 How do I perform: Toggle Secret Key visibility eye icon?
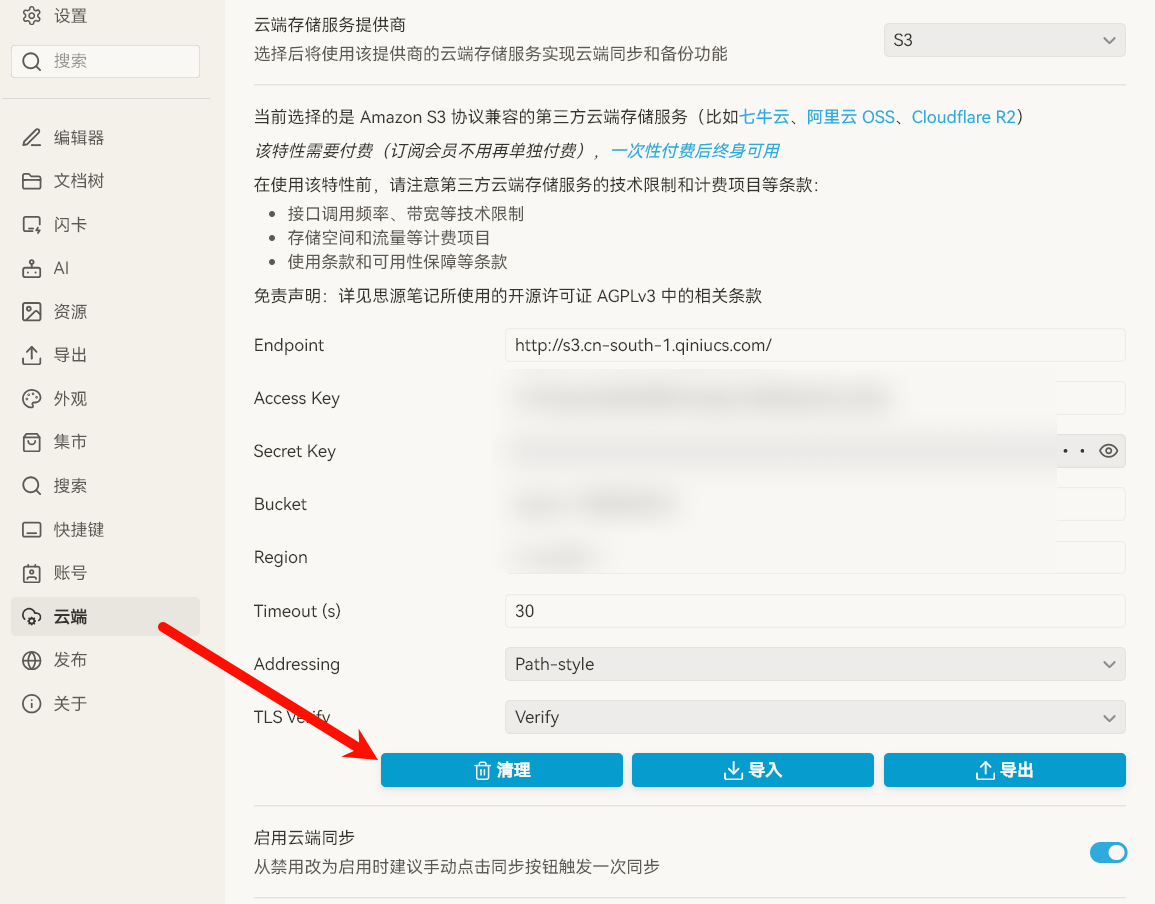click(x=1108, y=451)
